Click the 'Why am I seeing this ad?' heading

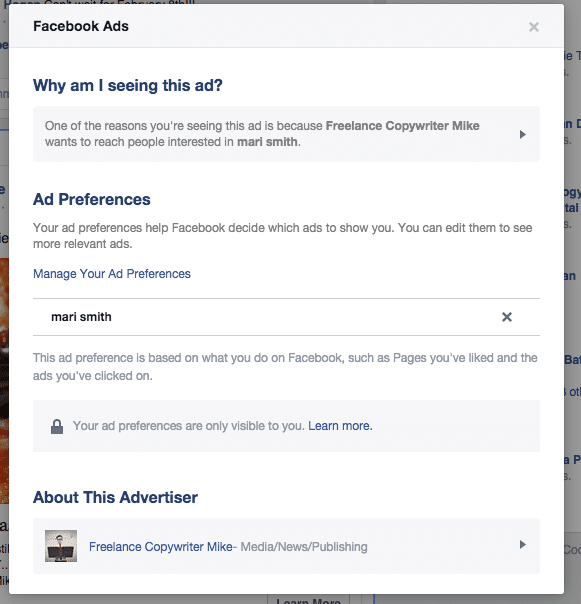coord(128,86)
